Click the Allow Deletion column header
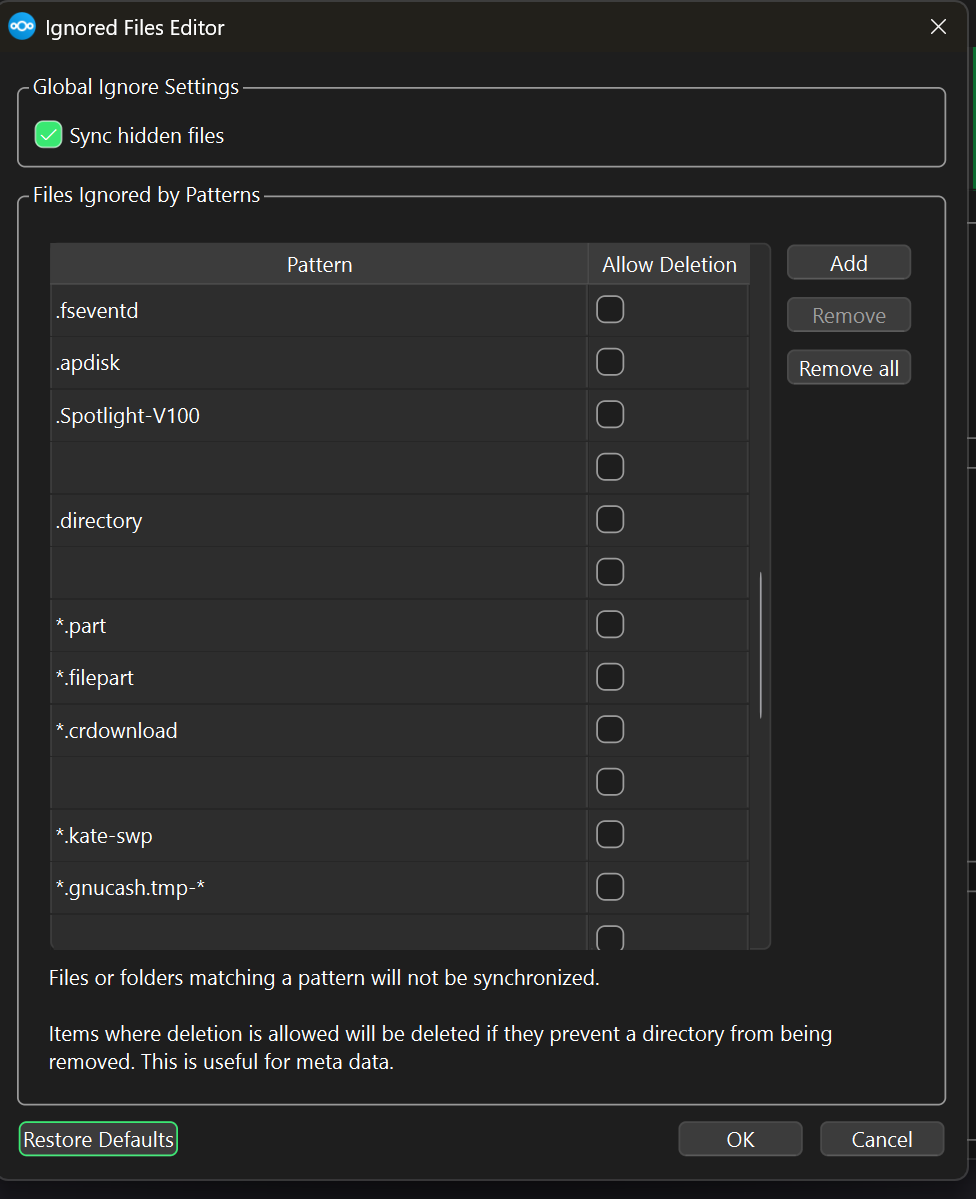The image size is (976, 1199). (x=668, y=265)
